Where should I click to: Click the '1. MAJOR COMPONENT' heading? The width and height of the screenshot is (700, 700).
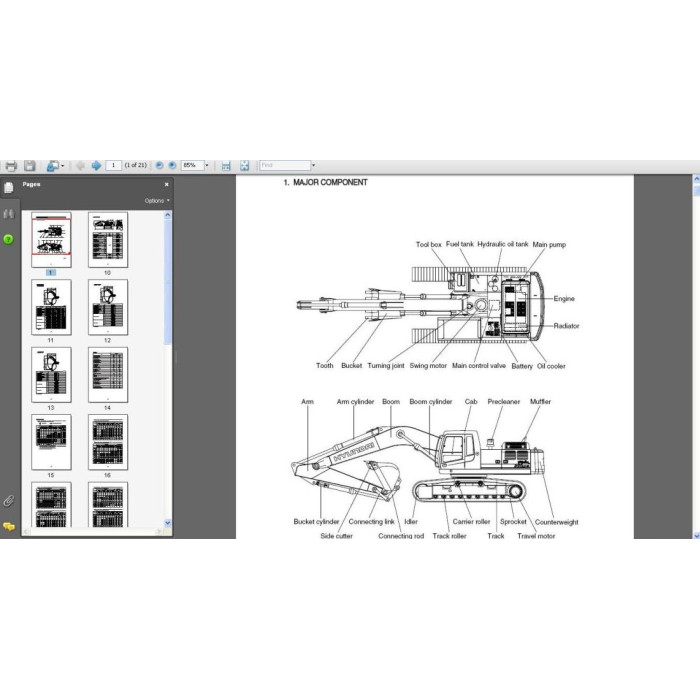[x=325, y=182]
